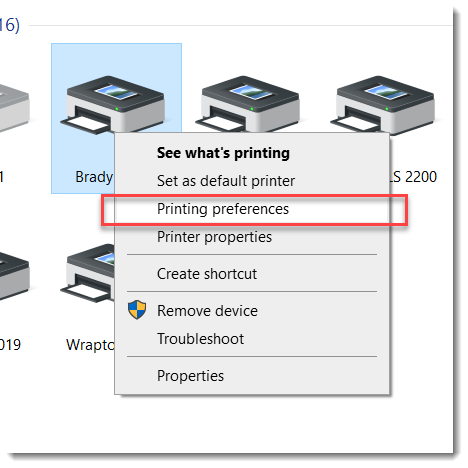Click the LS 2200 printer label
Viewport: 468px width, 468px height.
pos(413,177)
